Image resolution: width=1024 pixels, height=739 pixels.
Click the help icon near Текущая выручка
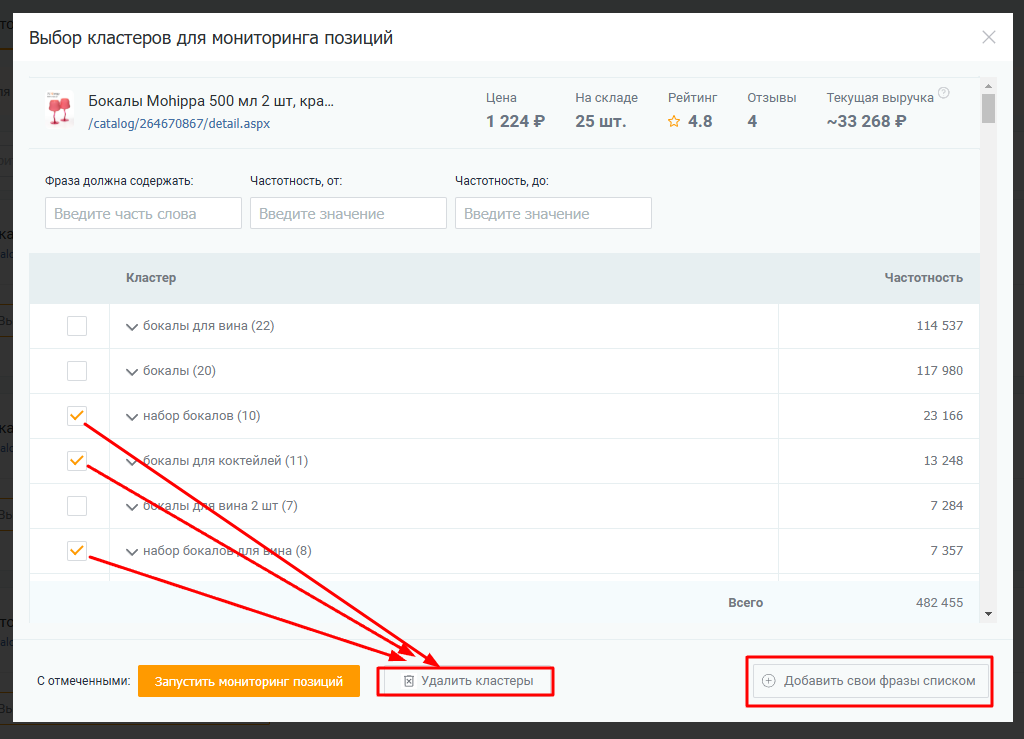[x=943, y=94]
